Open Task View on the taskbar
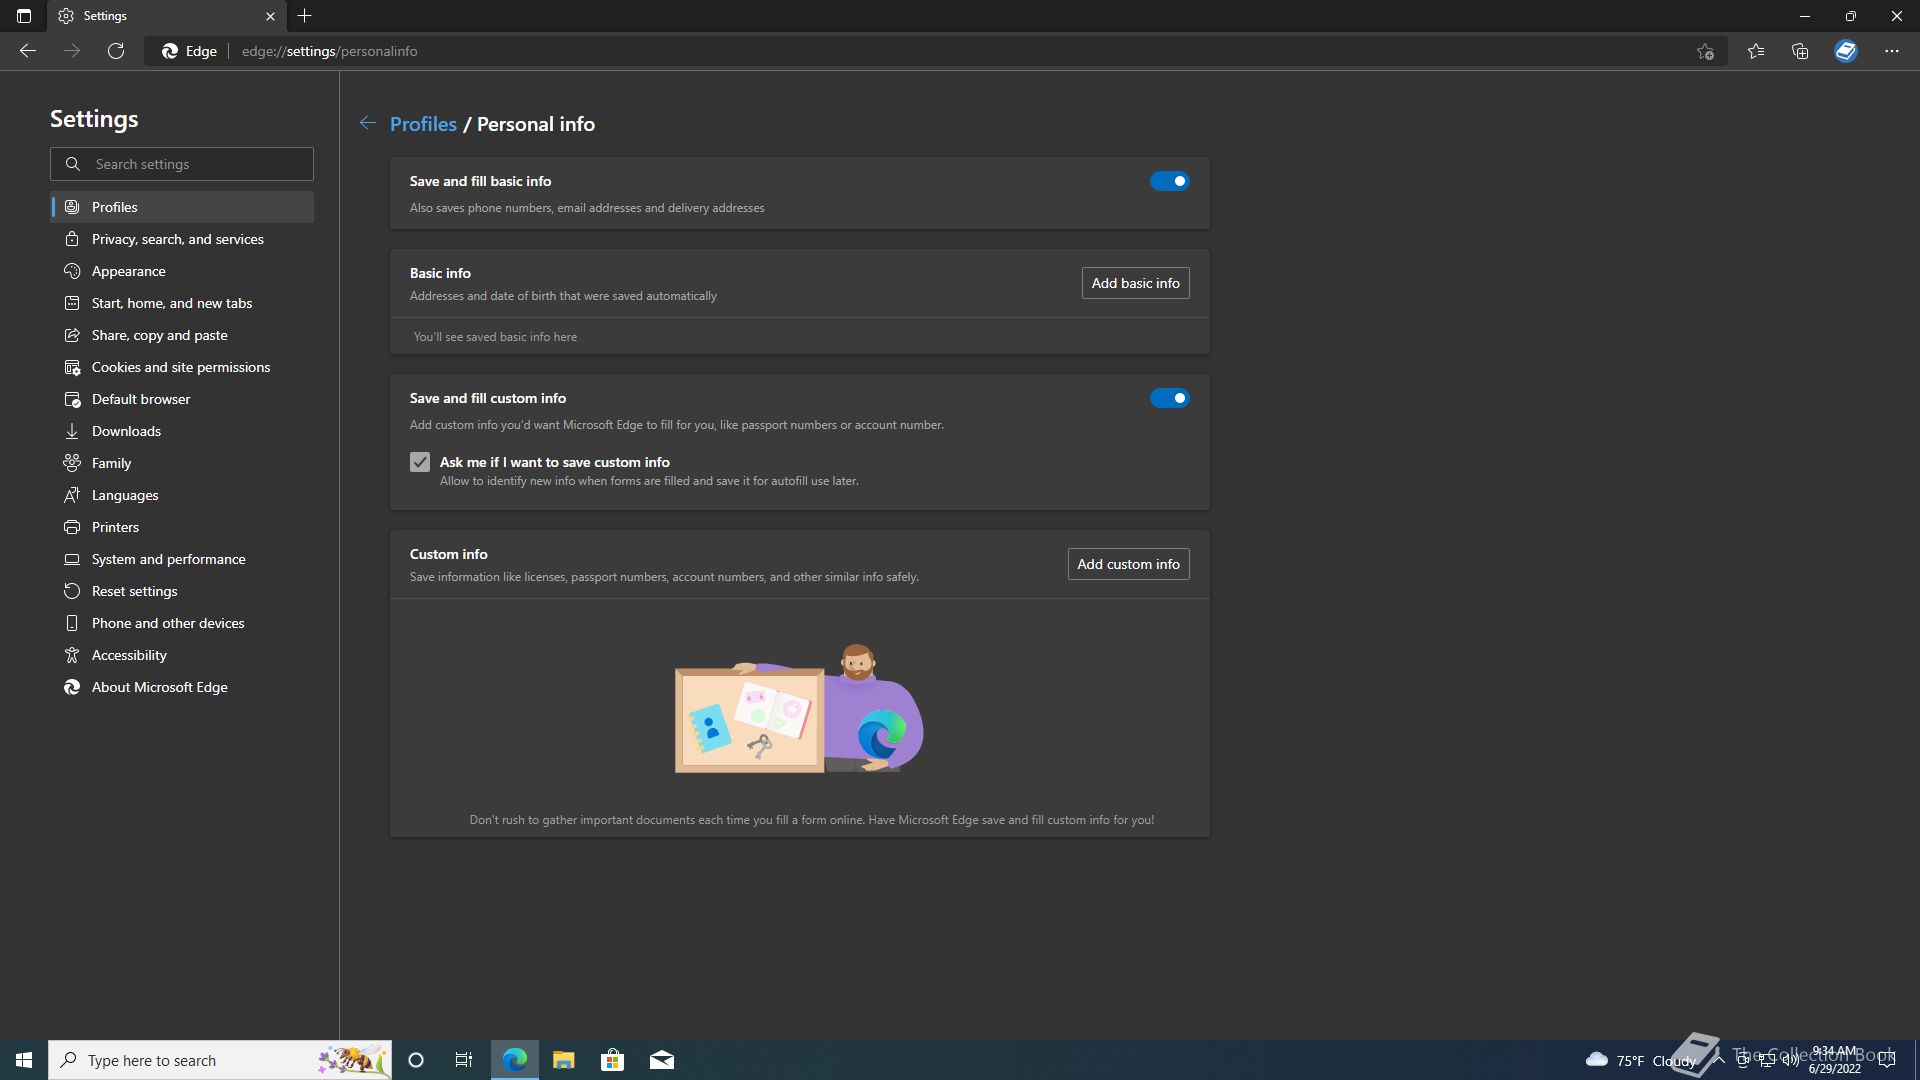This screenshot has width=1920, height=1080. (464, 1060)
